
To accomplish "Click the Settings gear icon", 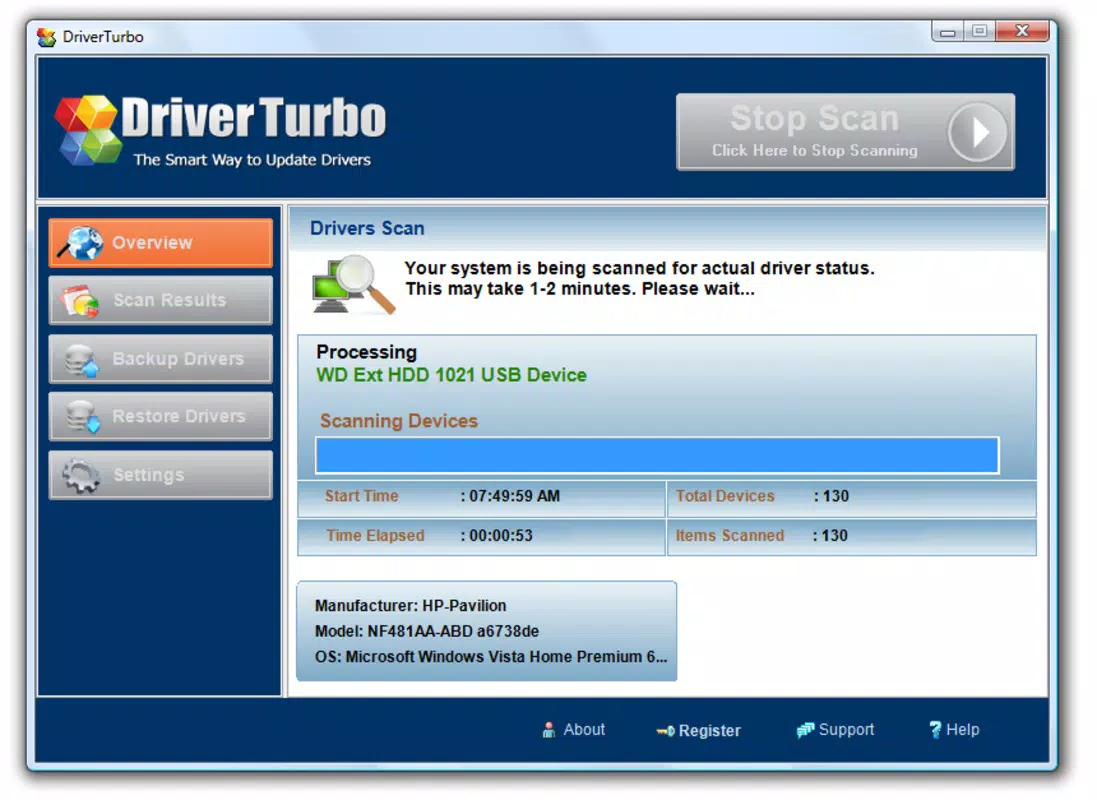I will pyautogui.click(x=81, y=475).
